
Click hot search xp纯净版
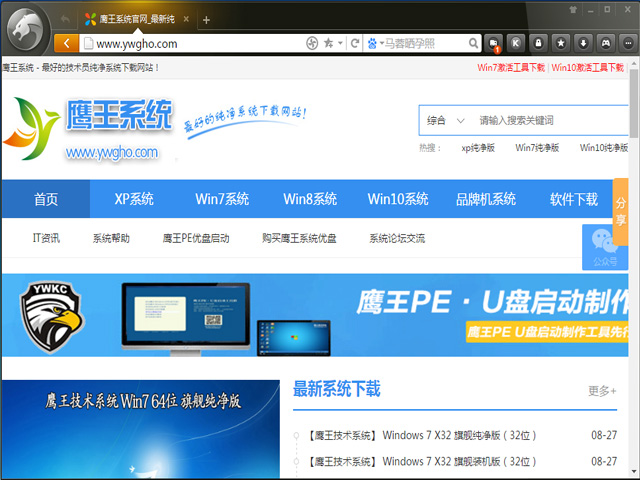coord(478,148)
